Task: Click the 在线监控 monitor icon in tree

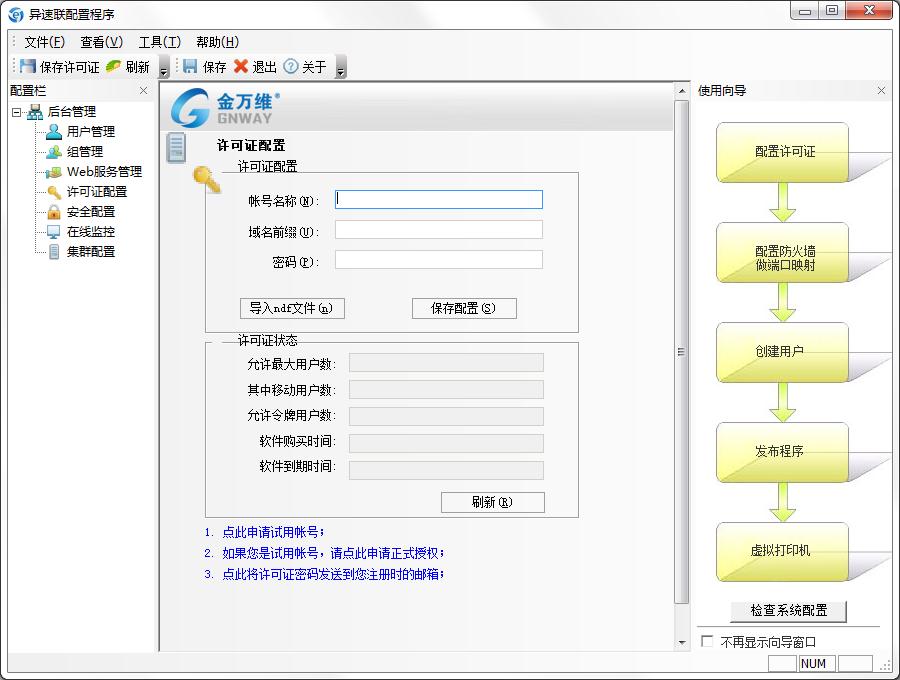Action: pos(54,232)
